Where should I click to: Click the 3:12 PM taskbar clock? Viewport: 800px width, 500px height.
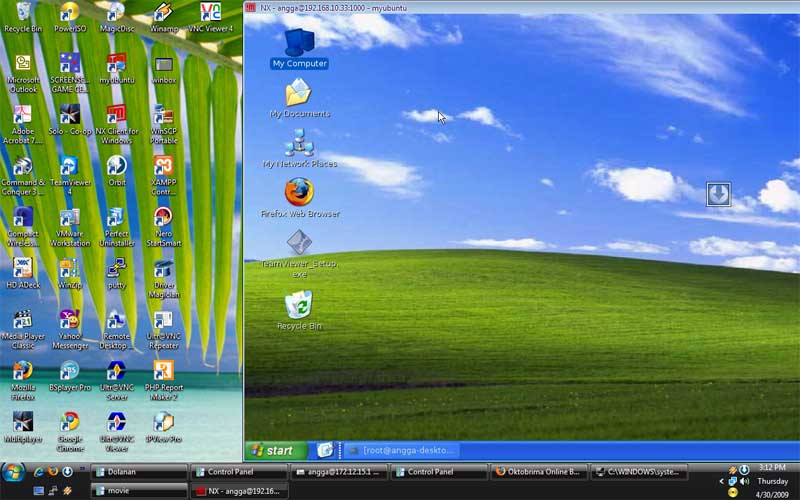coord(772,467)
